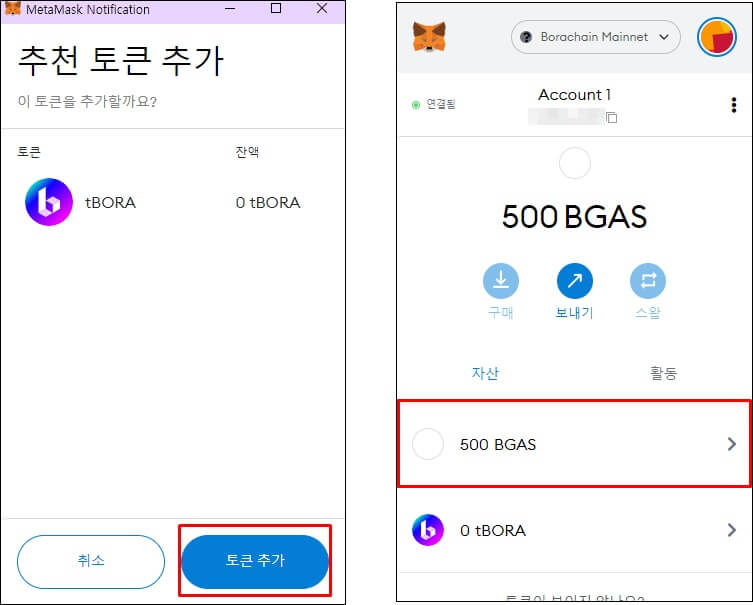The image size is (753, 605).
Task: Click the tBORA logo in notification window
Action: coord(49,202)
